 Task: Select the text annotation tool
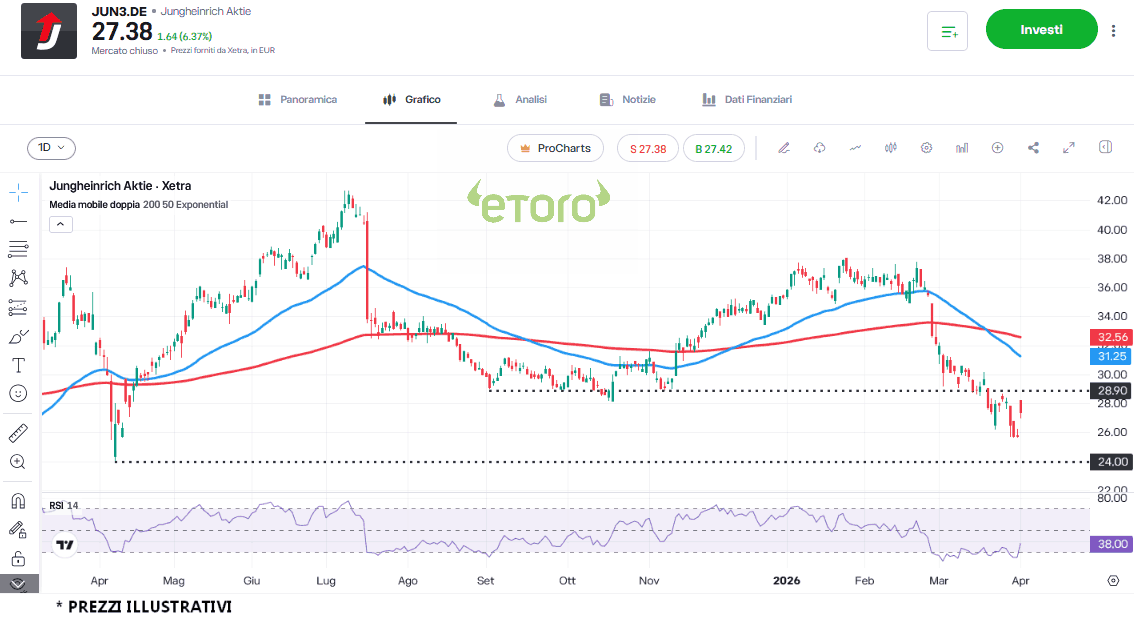point(18,365)
